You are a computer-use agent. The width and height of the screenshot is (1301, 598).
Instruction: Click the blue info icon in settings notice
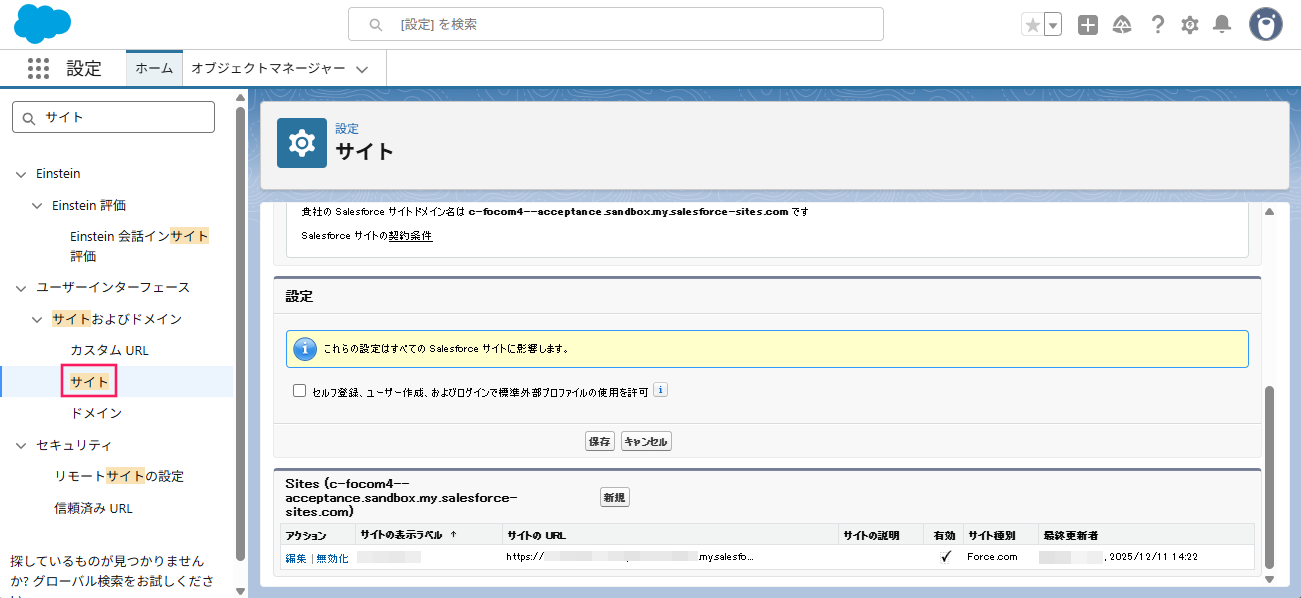(x=305, y=350)
